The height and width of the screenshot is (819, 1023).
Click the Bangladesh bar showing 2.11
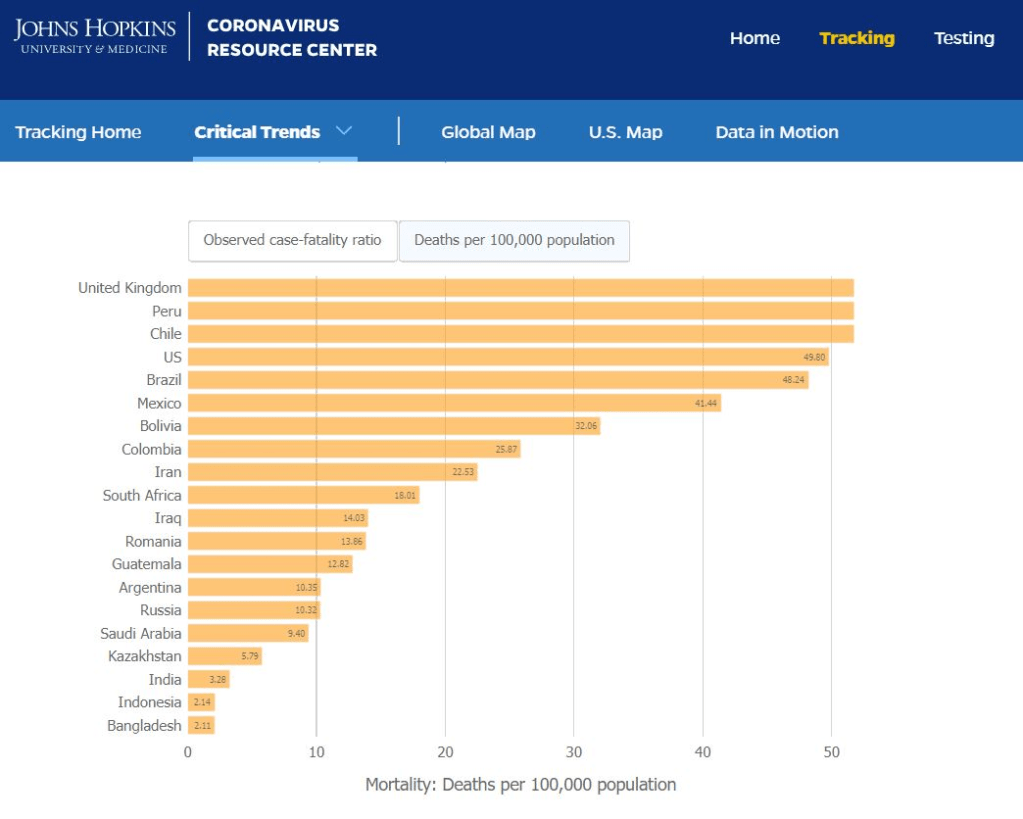click(x=201, y=725)
